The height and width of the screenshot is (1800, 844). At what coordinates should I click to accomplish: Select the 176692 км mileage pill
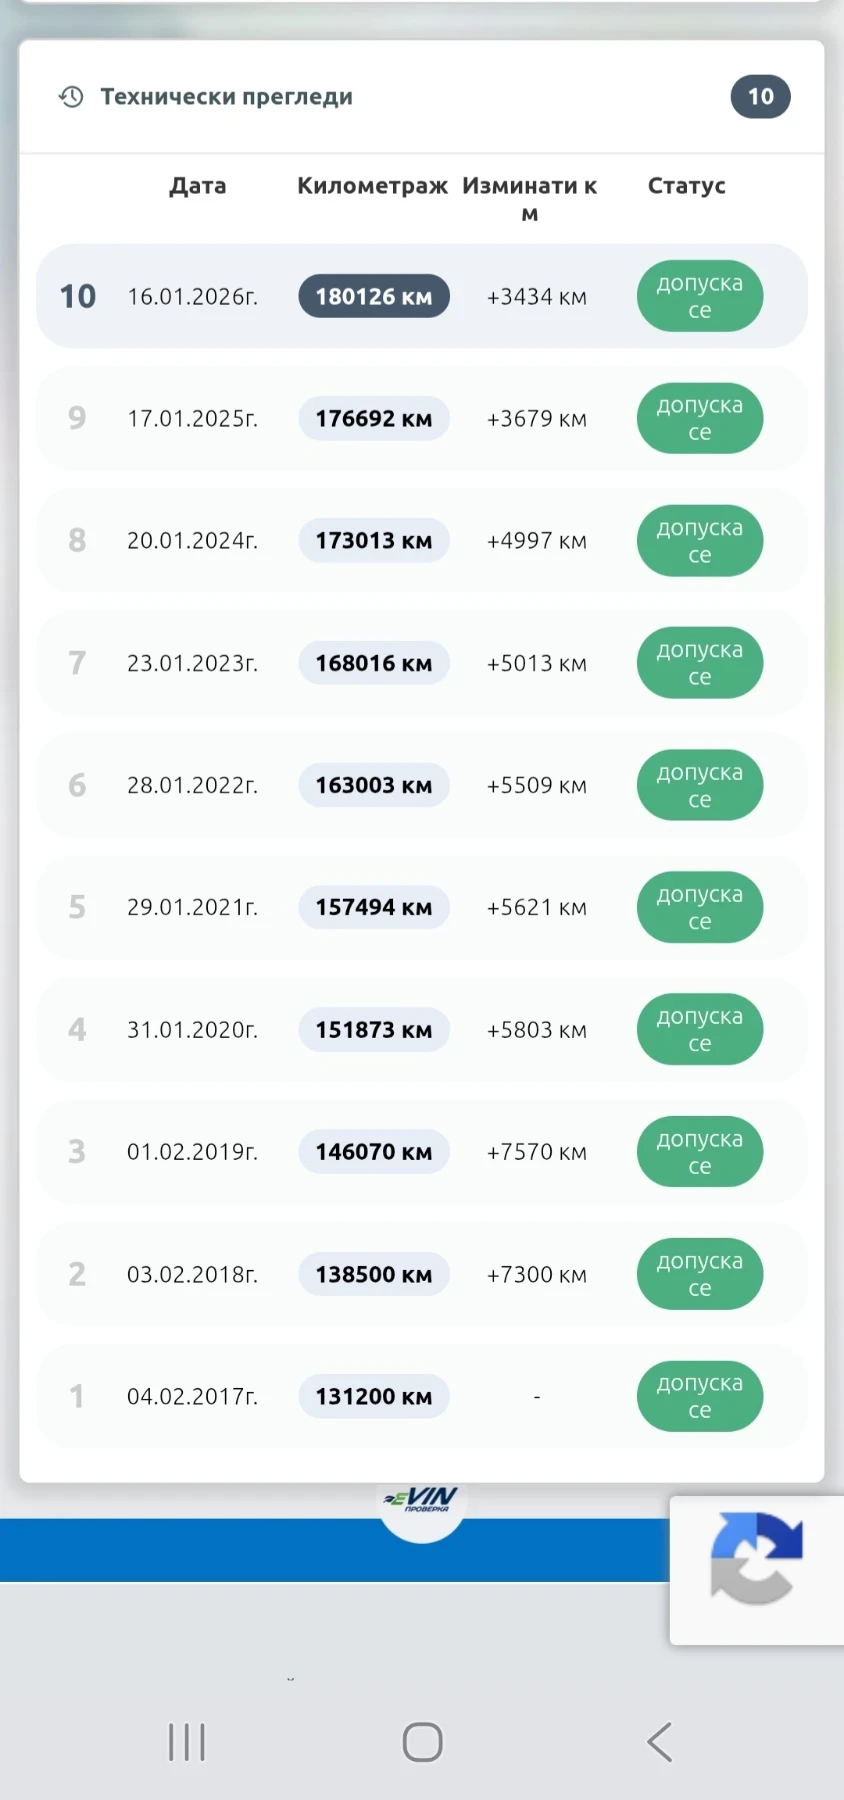[374, 419]
